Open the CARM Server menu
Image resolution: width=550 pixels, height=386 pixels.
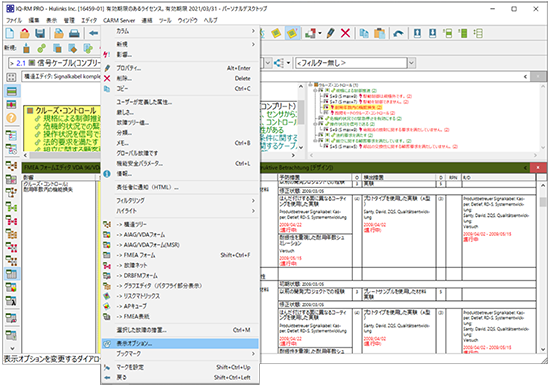pos(119,20)
